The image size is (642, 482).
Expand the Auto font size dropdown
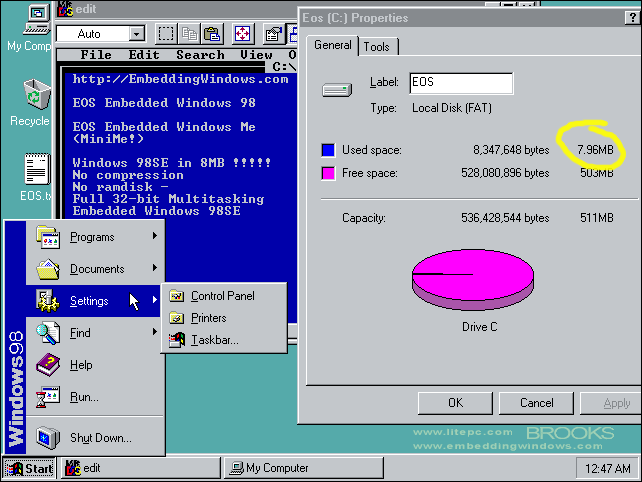pyautogui.click(x=137, y=34)
